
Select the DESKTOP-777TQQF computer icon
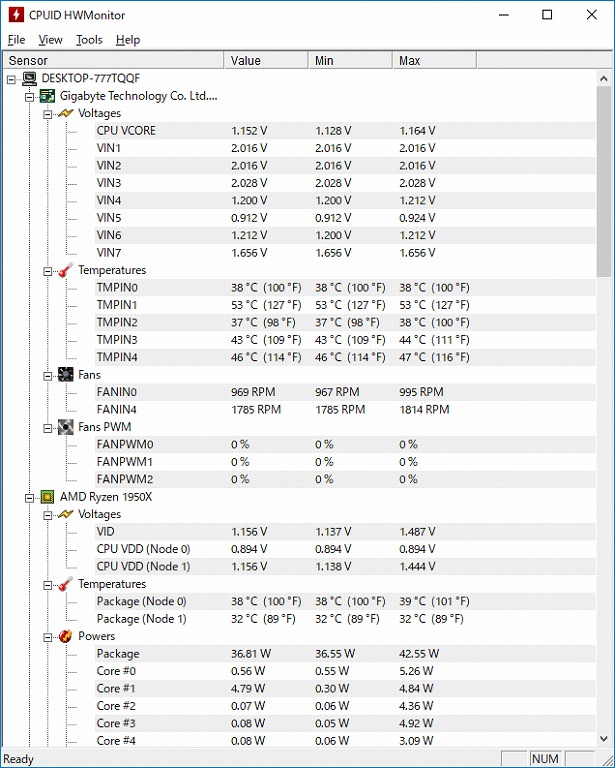(30, 78)
